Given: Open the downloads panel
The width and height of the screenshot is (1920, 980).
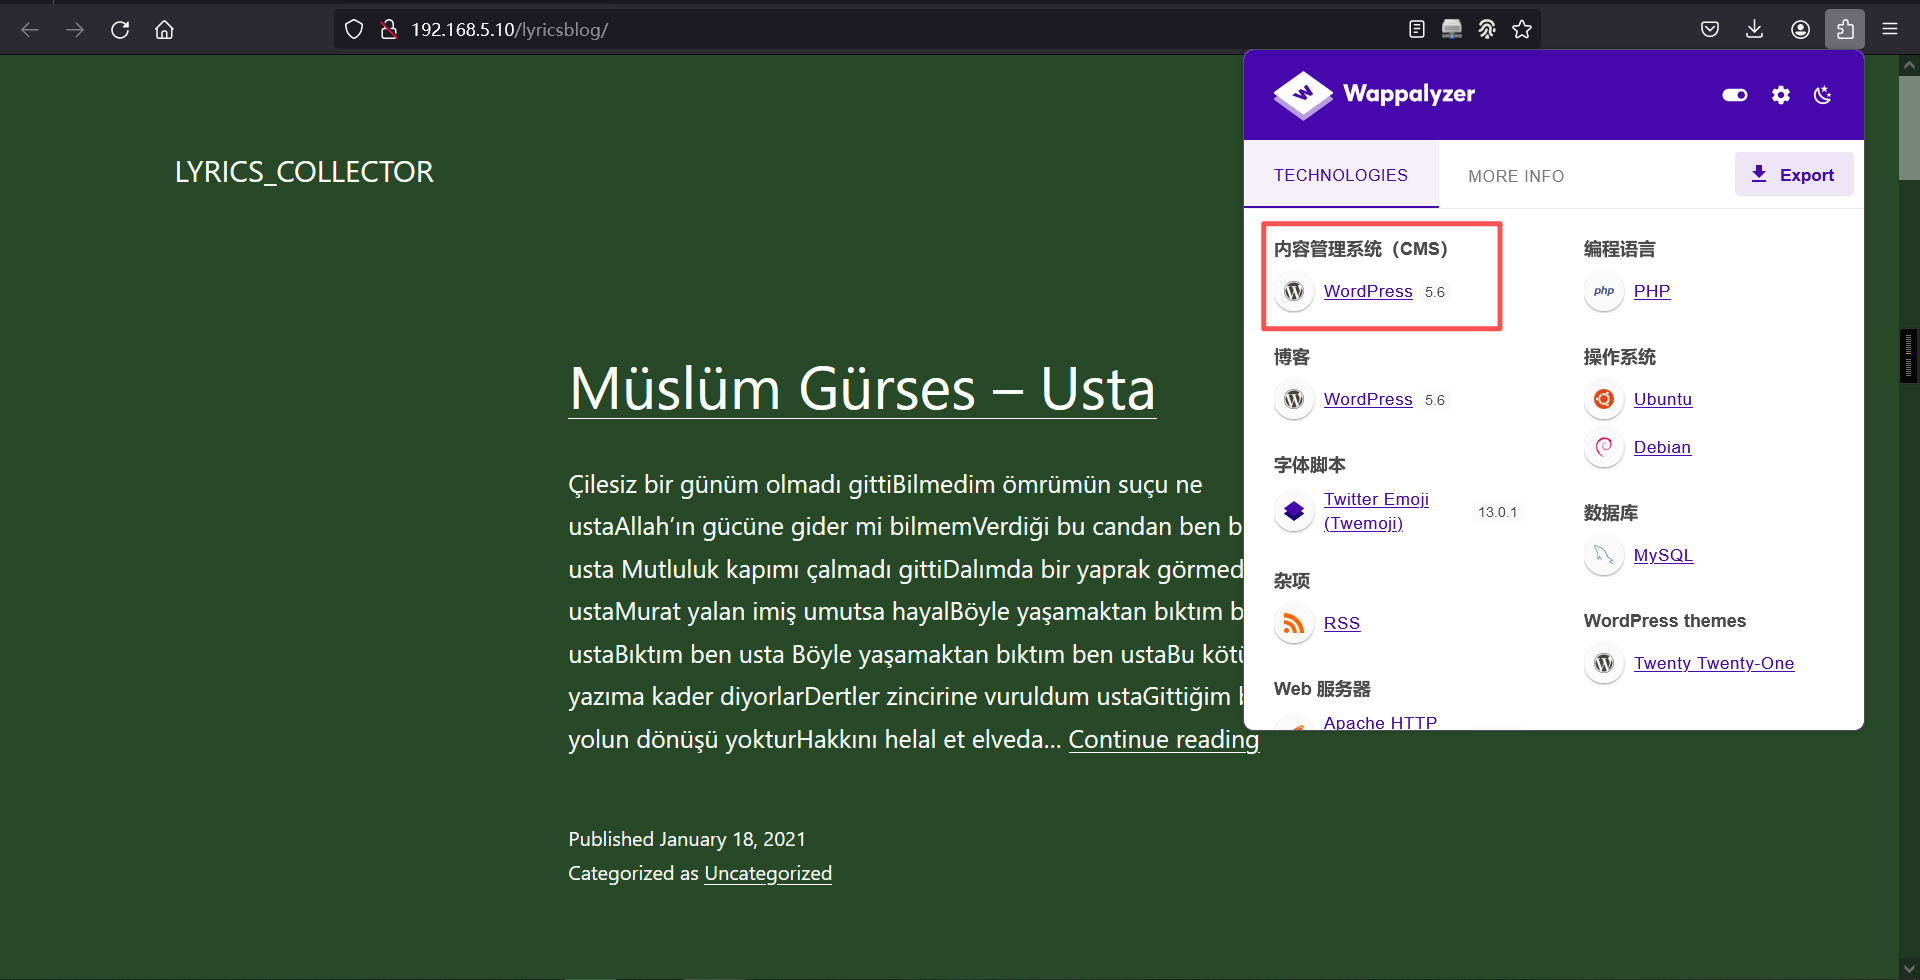Looking at the screenshot, I should pyautogui.click(x=1754, y=30).
